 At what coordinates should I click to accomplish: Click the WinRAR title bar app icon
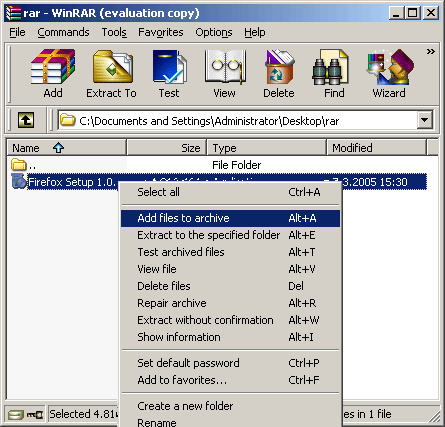13,13
